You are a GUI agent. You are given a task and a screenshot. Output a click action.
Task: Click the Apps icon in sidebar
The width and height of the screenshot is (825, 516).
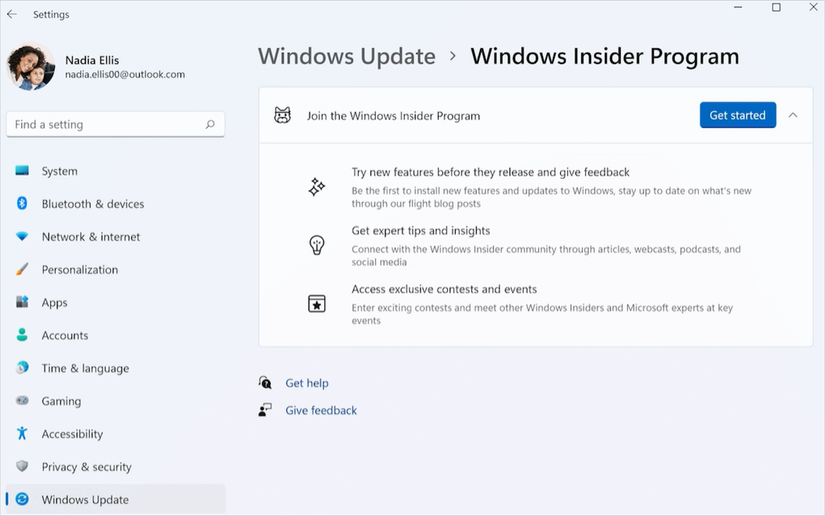[x=22, y=302]
